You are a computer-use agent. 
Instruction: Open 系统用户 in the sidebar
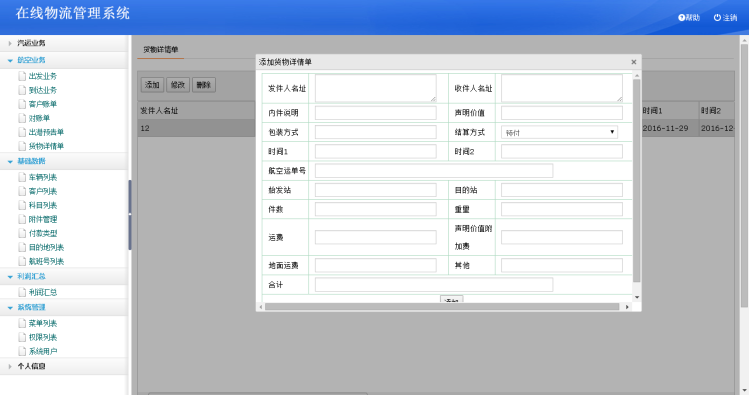point(43,351)
